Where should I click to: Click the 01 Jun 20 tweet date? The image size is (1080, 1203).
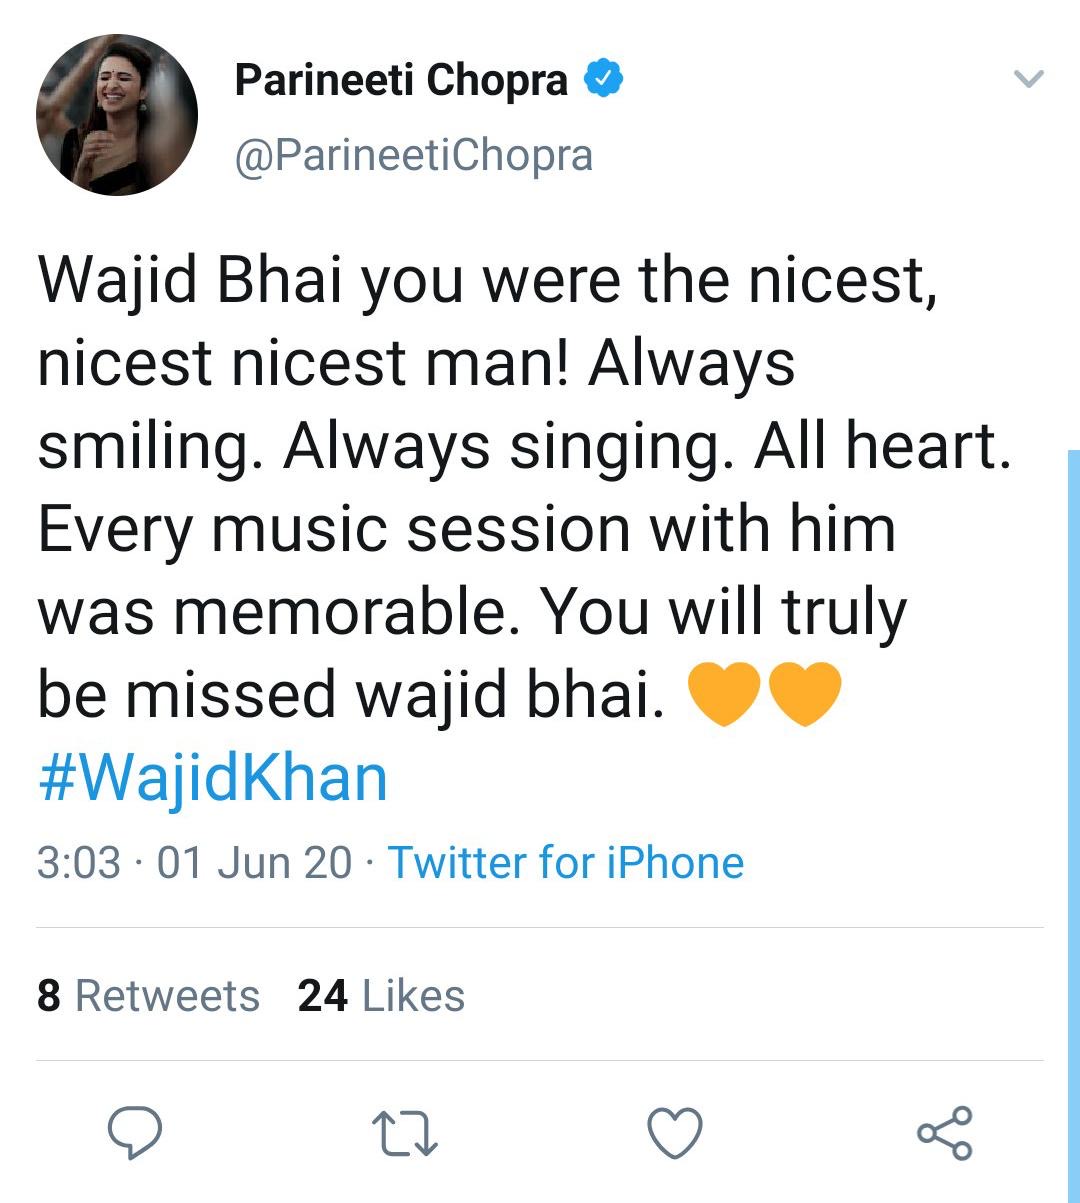(254, 862)
